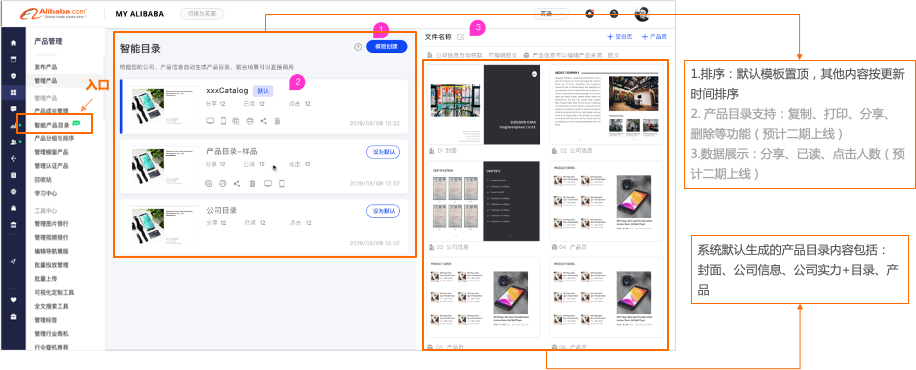Open 管理认证产品 in the side menu
This screenshot has height=370, width=916.
tap(51, 166)
